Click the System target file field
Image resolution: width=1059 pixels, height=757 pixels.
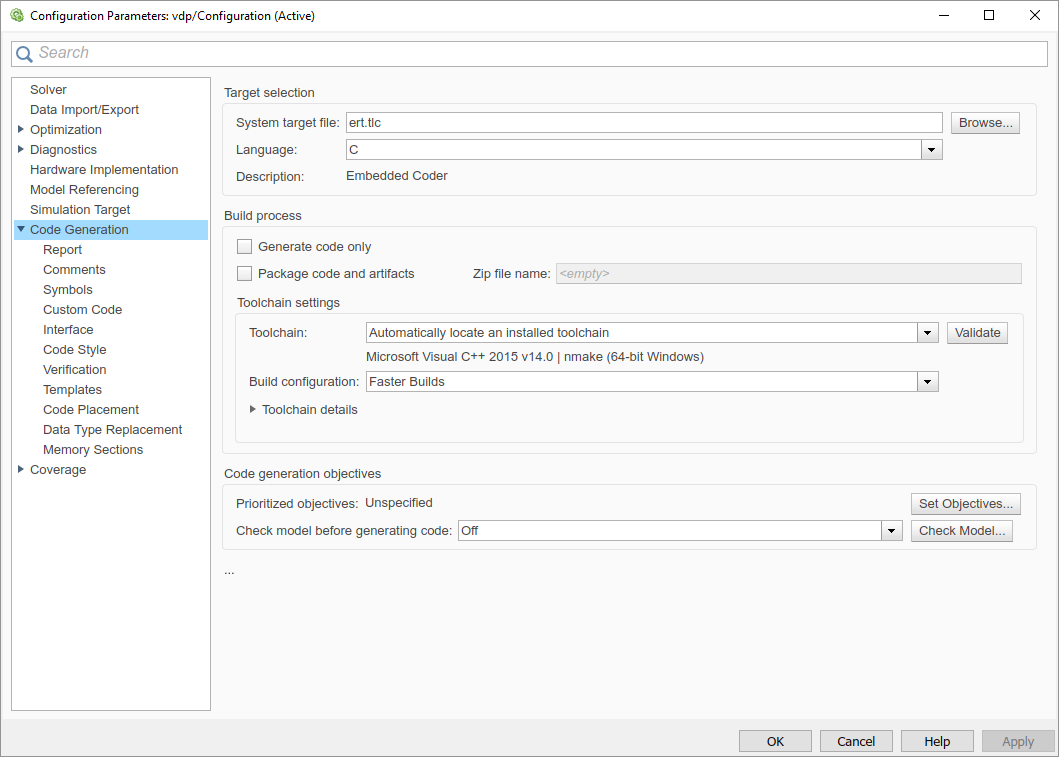644,123
